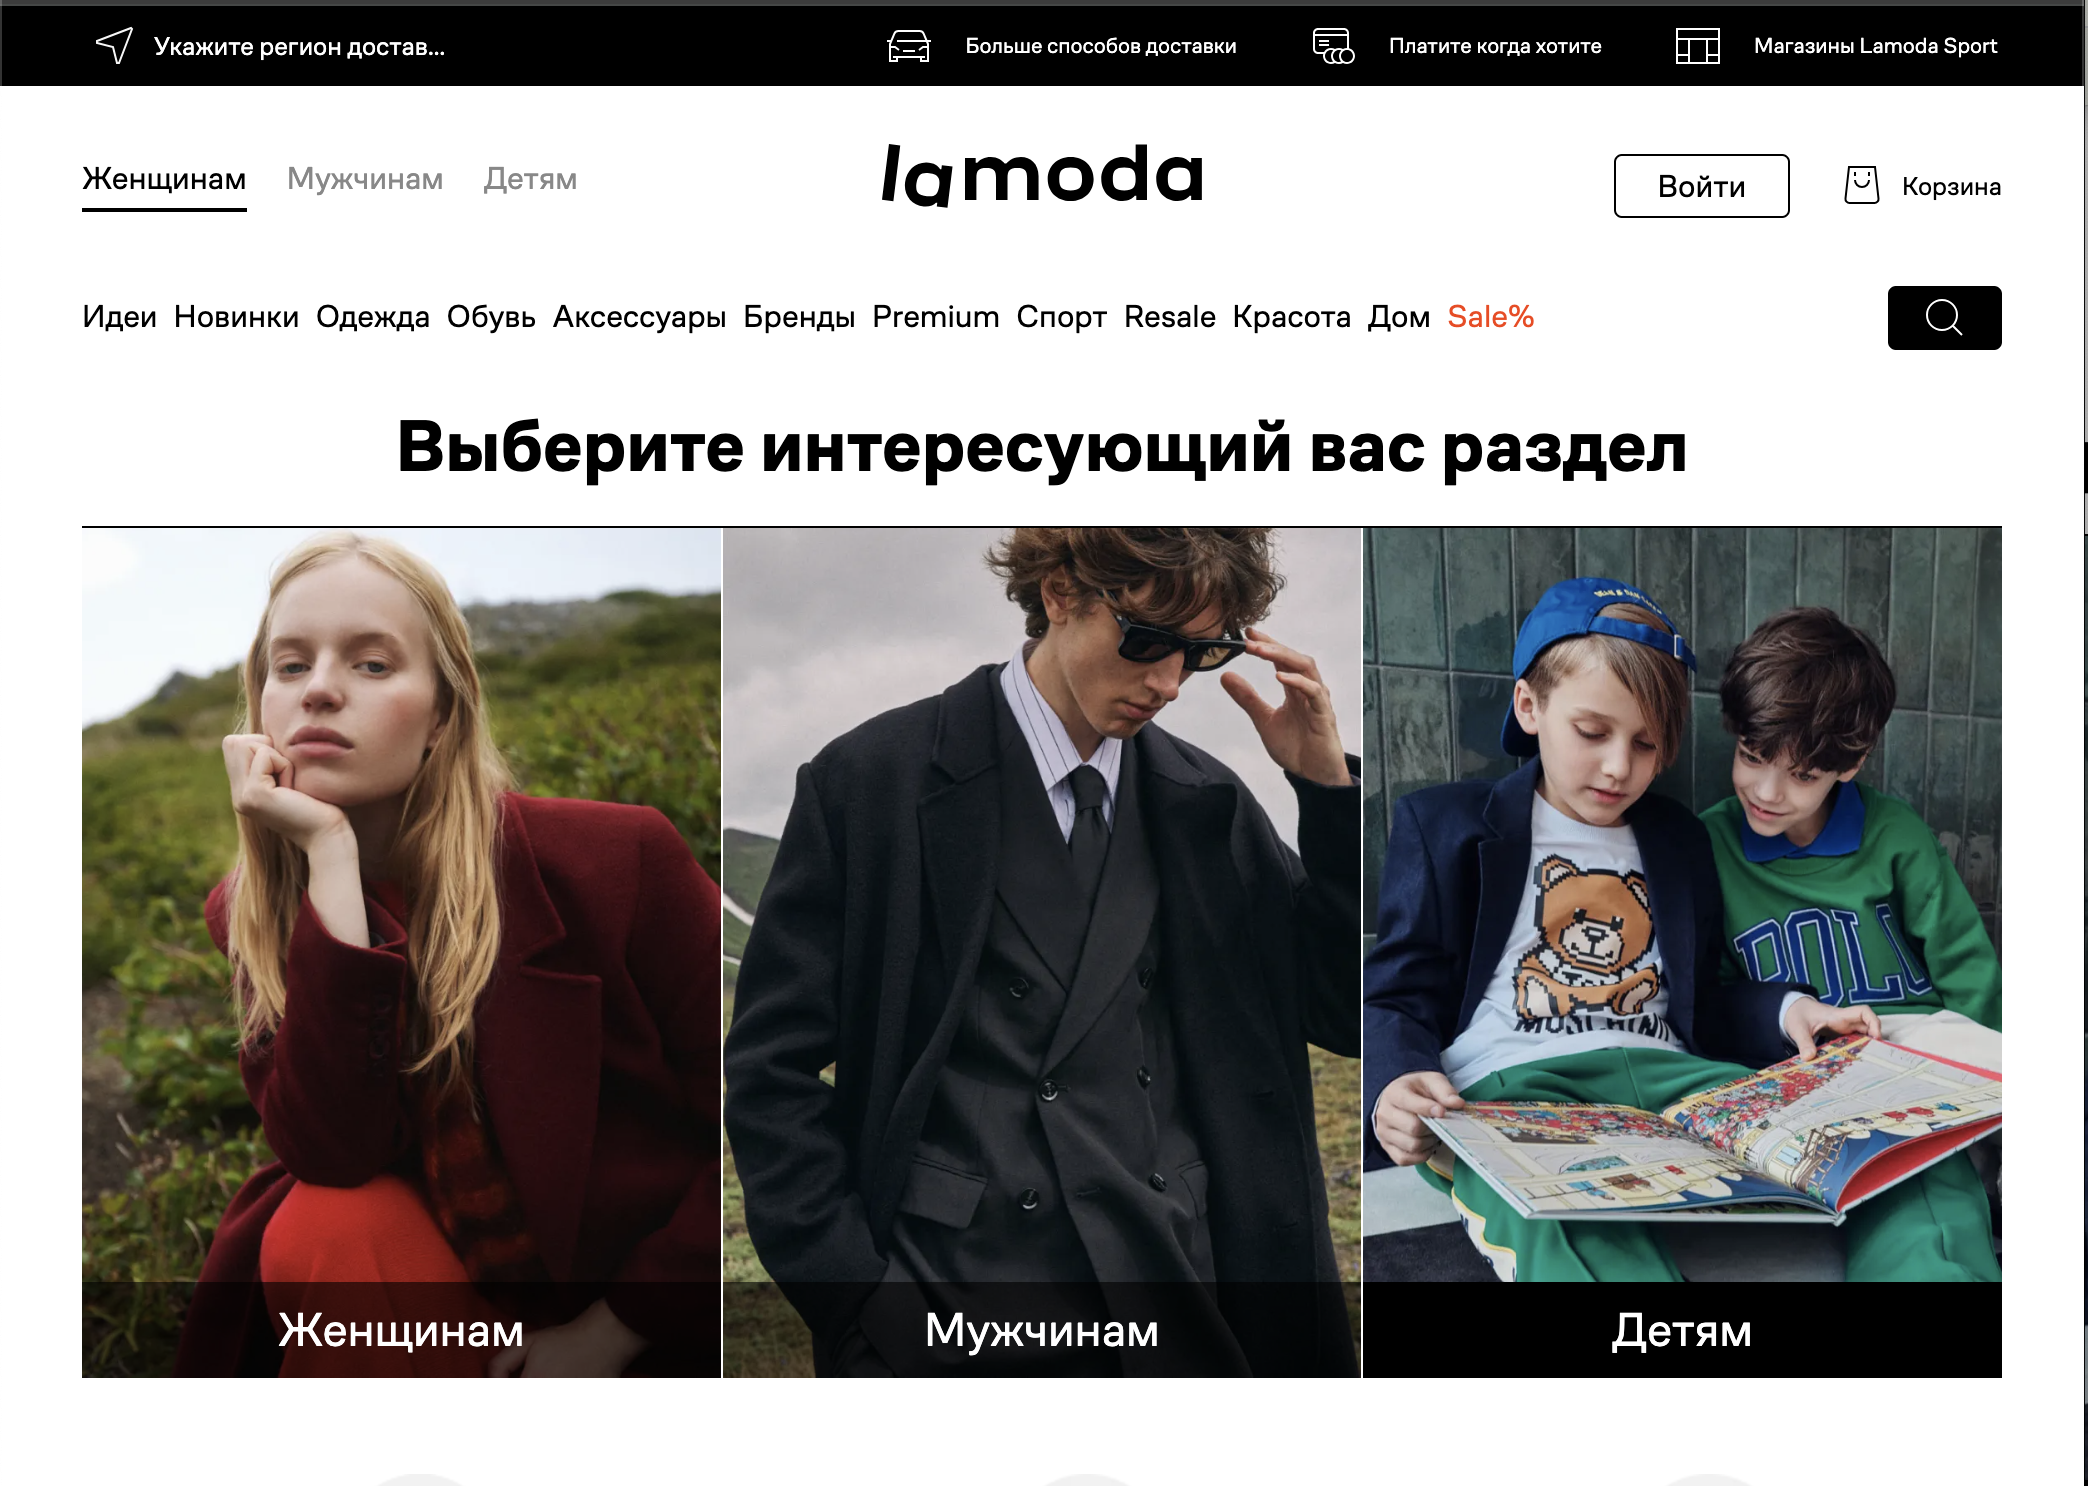Choose the Женщинам photo section tile
Screen dimensions: 2088x1486
pos(401,952)
